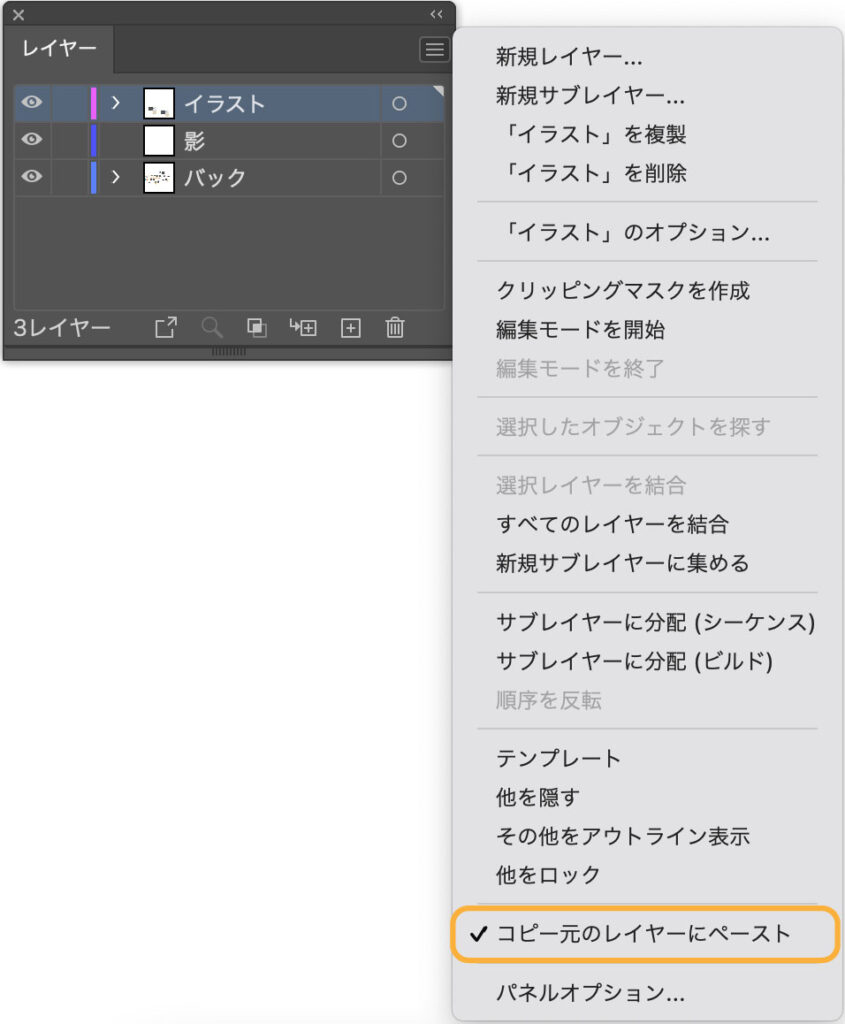This screenshot has width=845, height=1024.
Task: Click the バック layer thumbnail
Action: 159,178
